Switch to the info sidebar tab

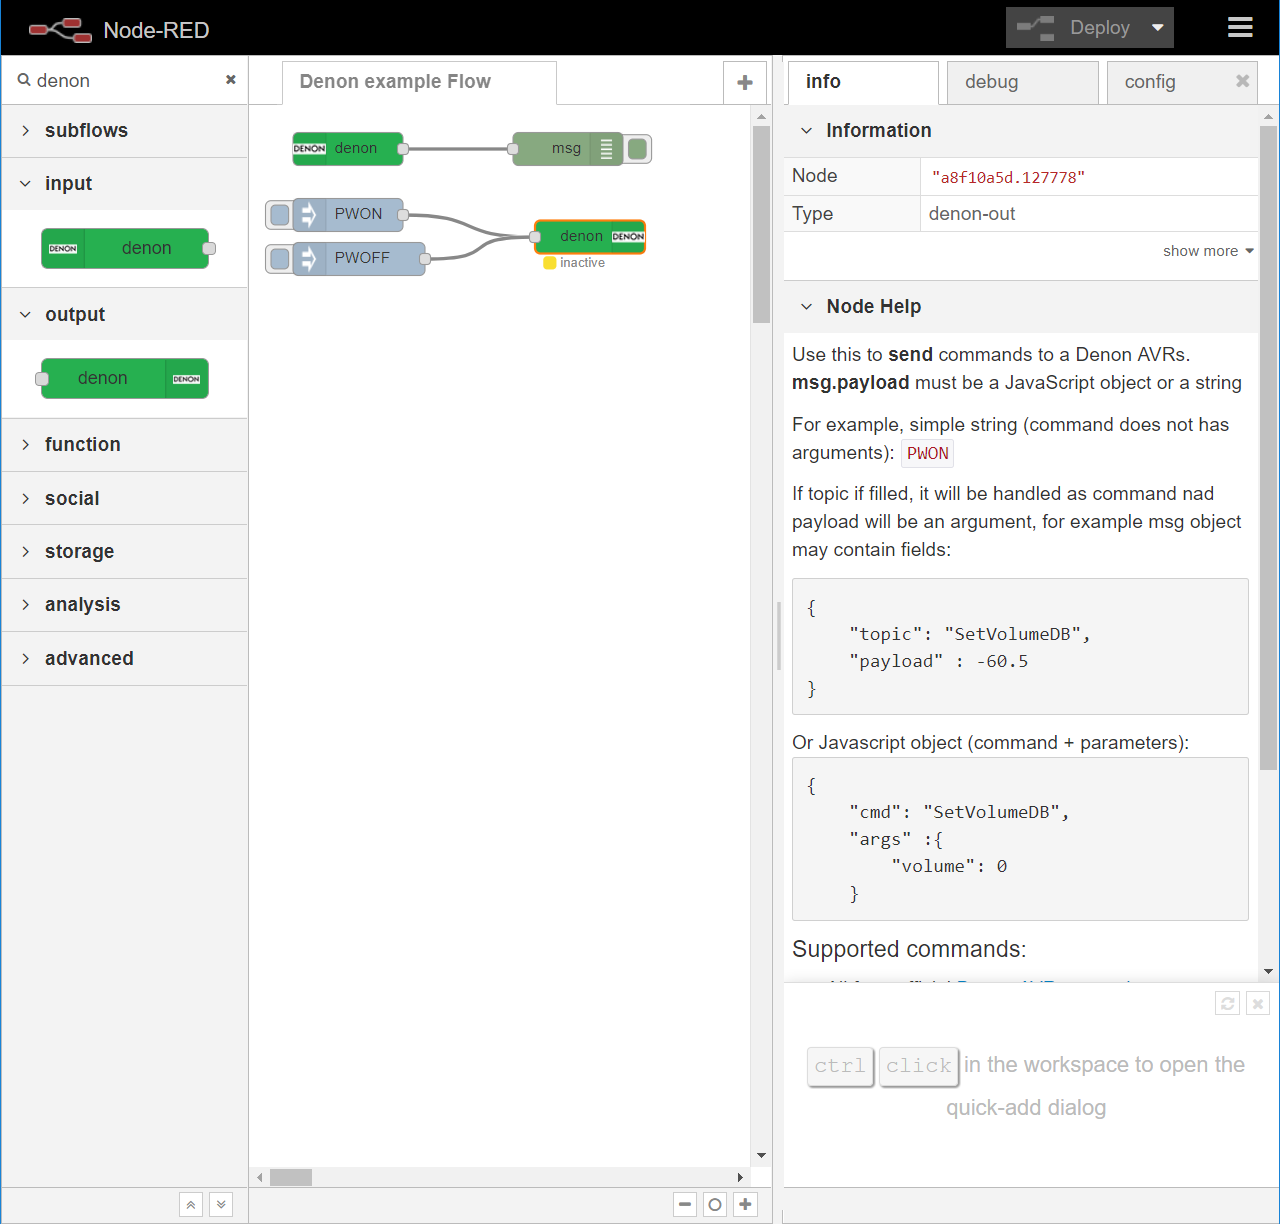click(863, 82)
